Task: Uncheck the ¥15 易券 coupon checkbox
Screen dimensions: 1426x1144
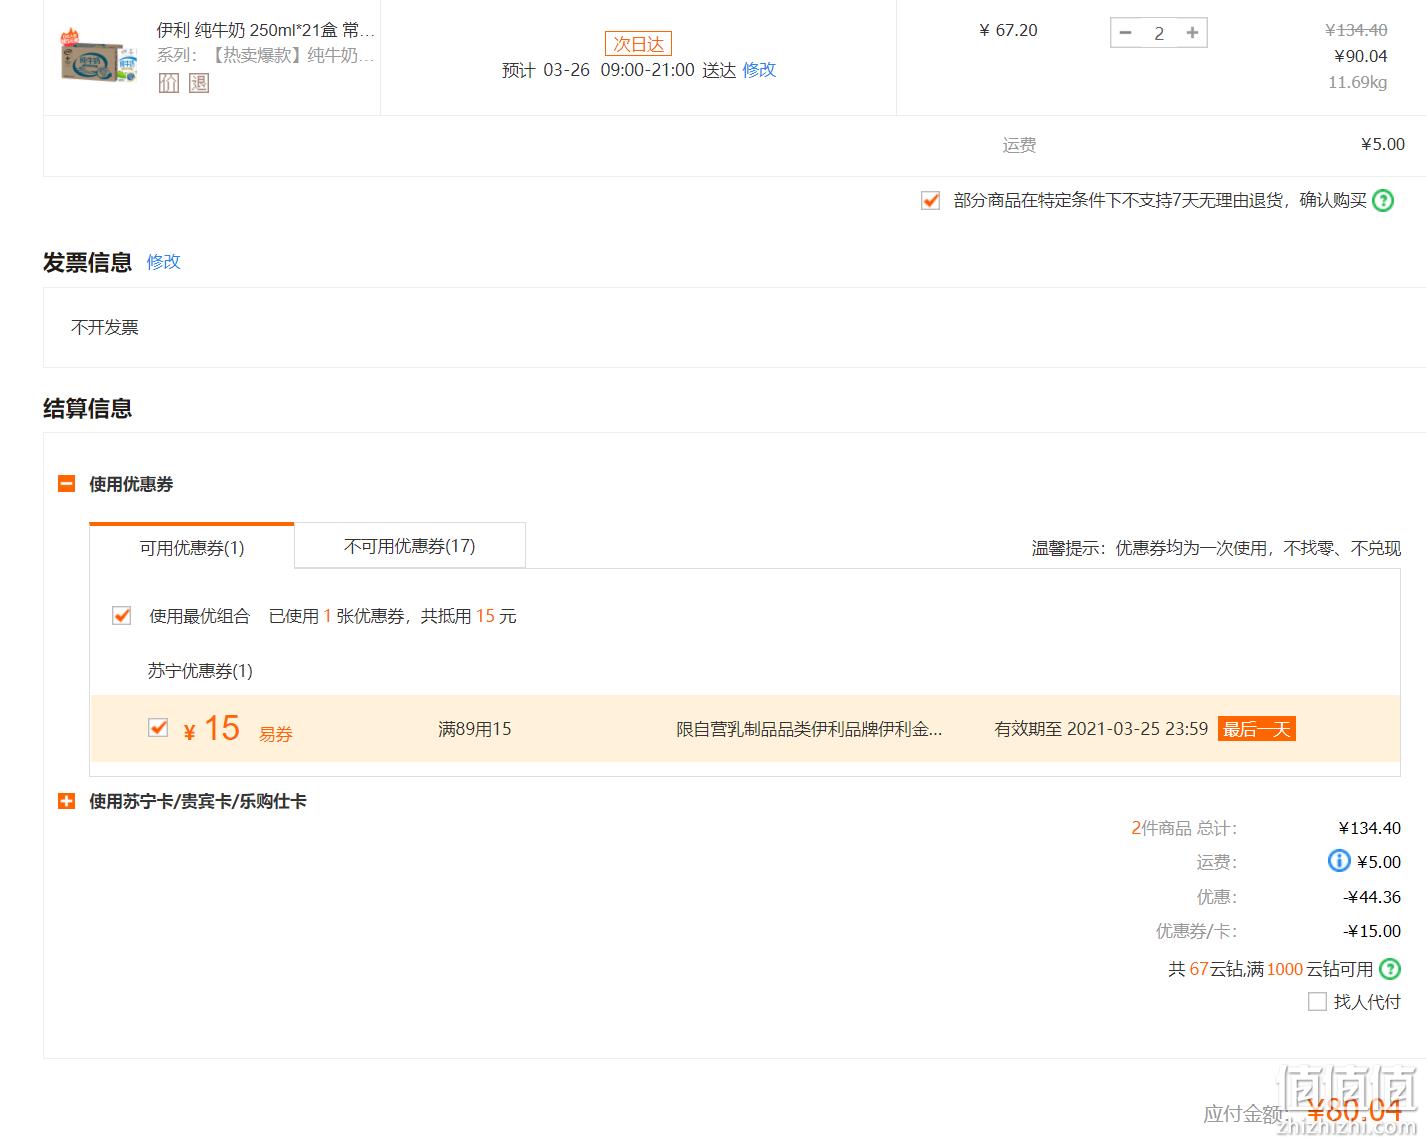Action: 158,727
